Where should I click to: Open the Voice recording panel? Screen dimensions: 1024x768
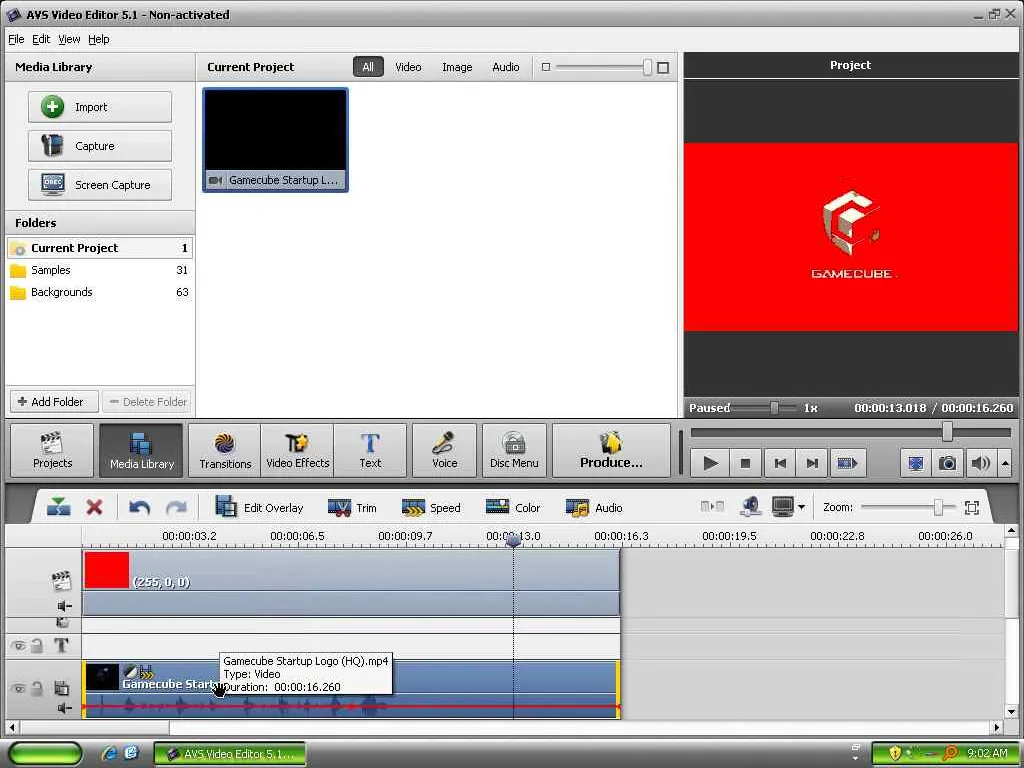445,451
